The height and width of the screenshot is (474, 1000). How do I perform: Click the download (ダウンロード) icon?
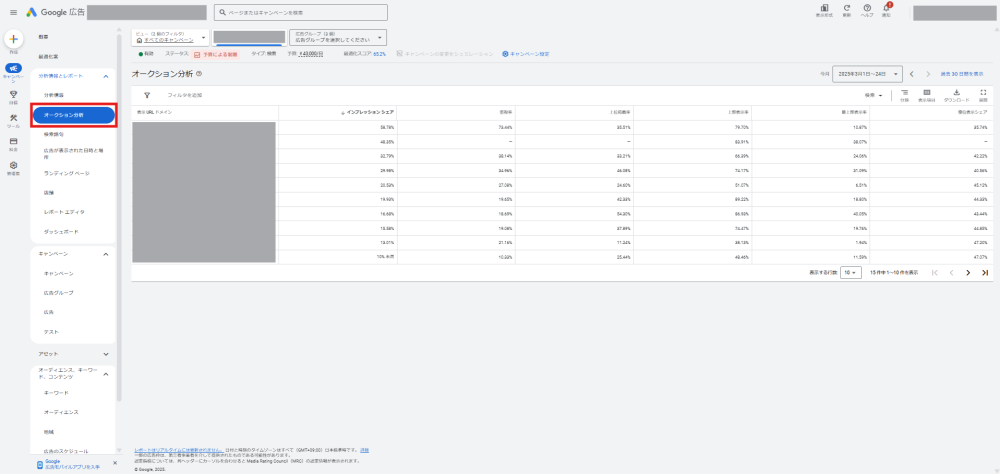[957, 93]
